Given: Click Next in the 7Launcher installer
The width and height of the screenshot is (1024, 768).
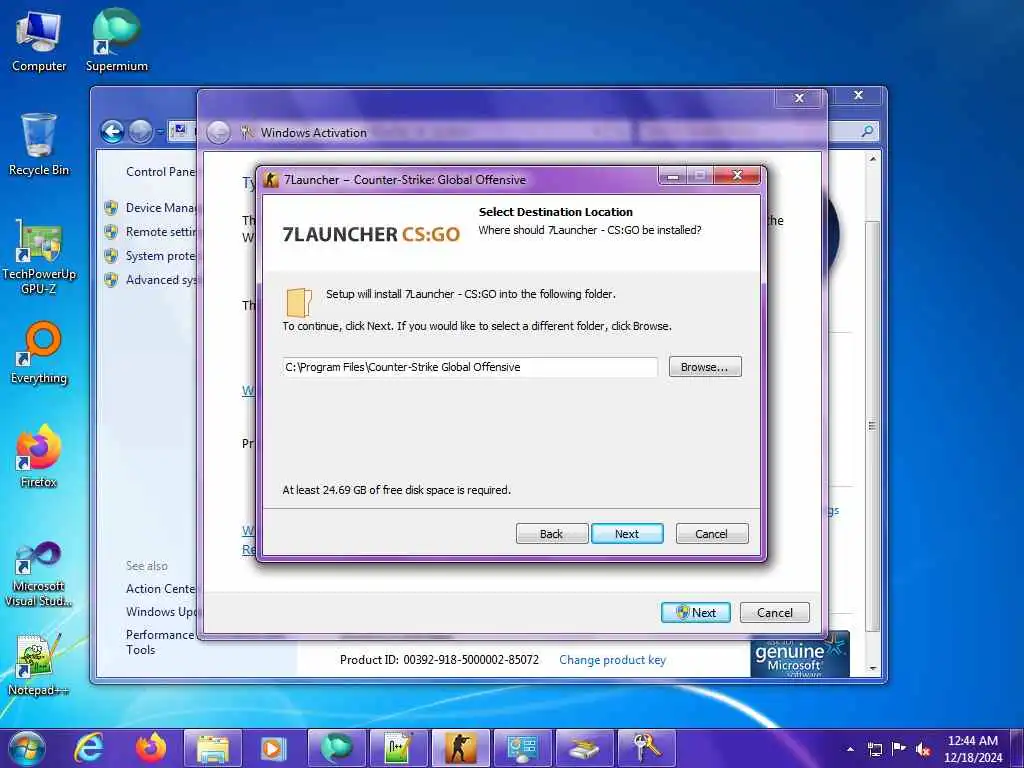Looking at the screenshot, I should point(627,534).
